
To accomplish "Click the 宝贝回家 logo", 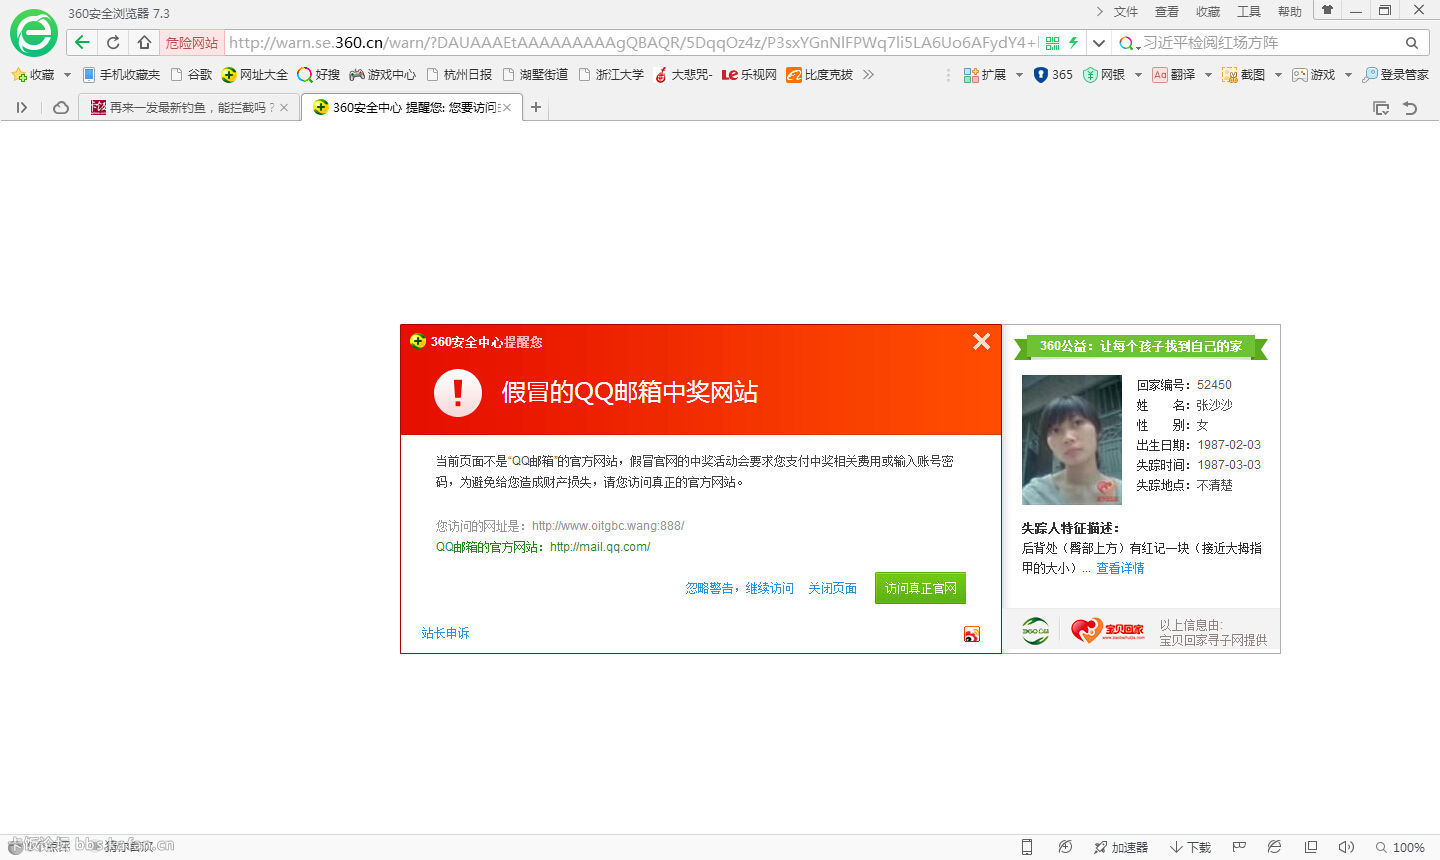I will (x=1107, y=631).
